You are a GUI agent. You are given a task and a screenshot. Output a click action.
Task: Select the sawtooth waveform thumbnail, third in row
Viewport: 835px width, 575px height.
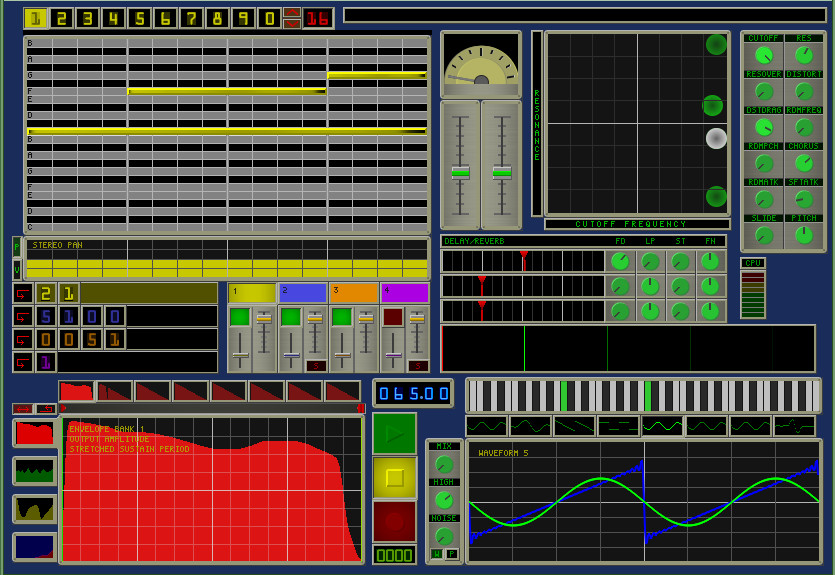point(574,426)
